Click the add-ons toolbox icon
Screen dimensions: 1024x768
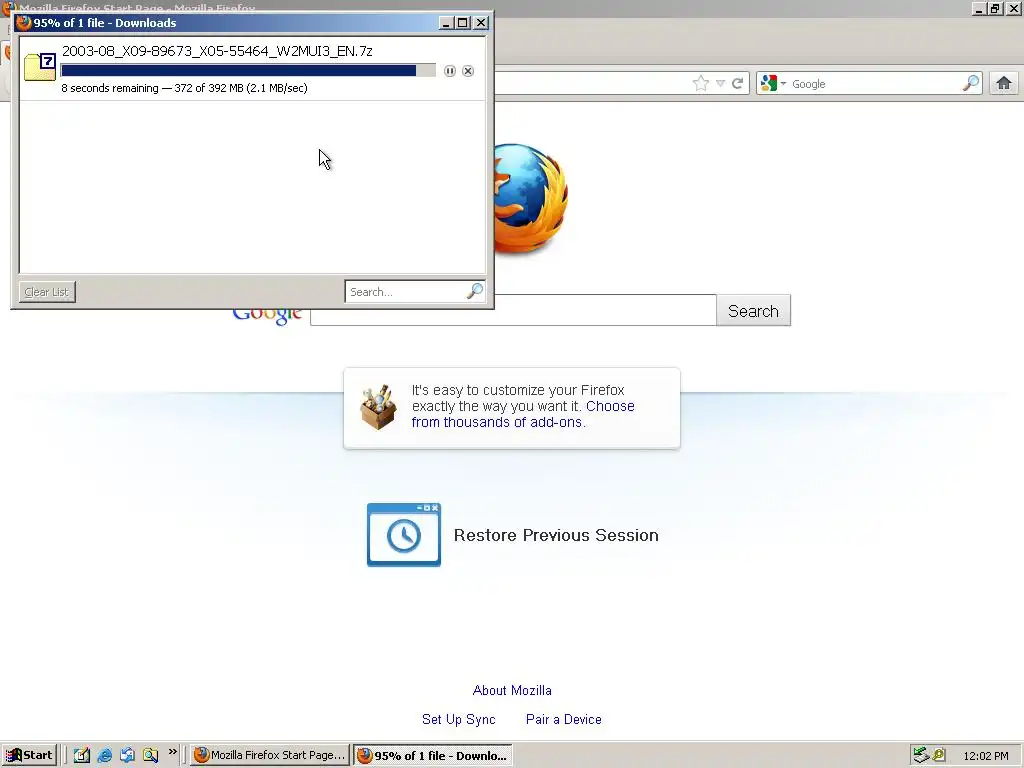point(379,408)
